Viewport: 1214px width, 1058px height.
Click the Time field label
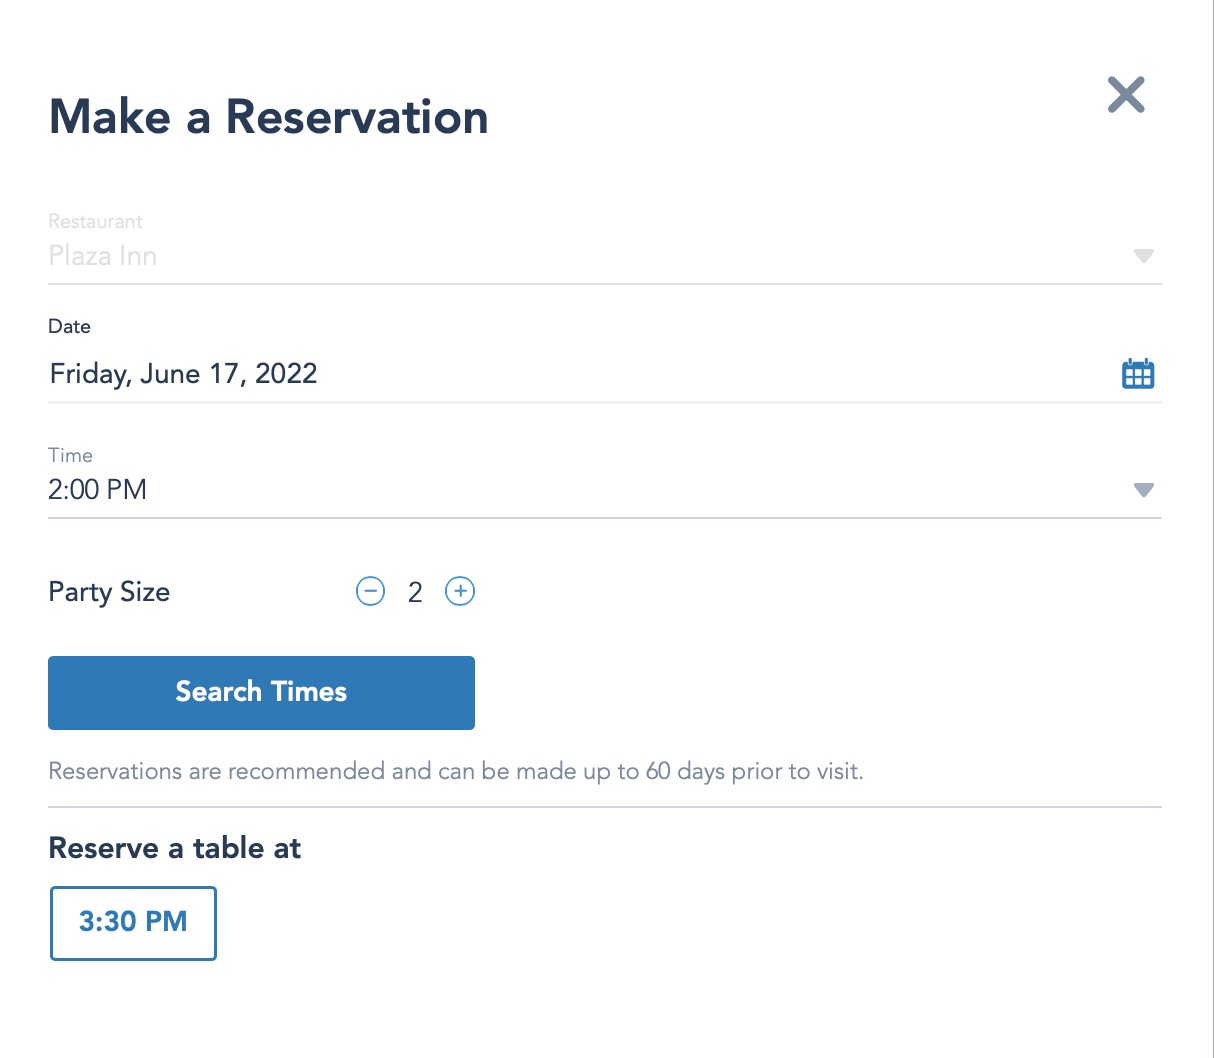point(71,455)
